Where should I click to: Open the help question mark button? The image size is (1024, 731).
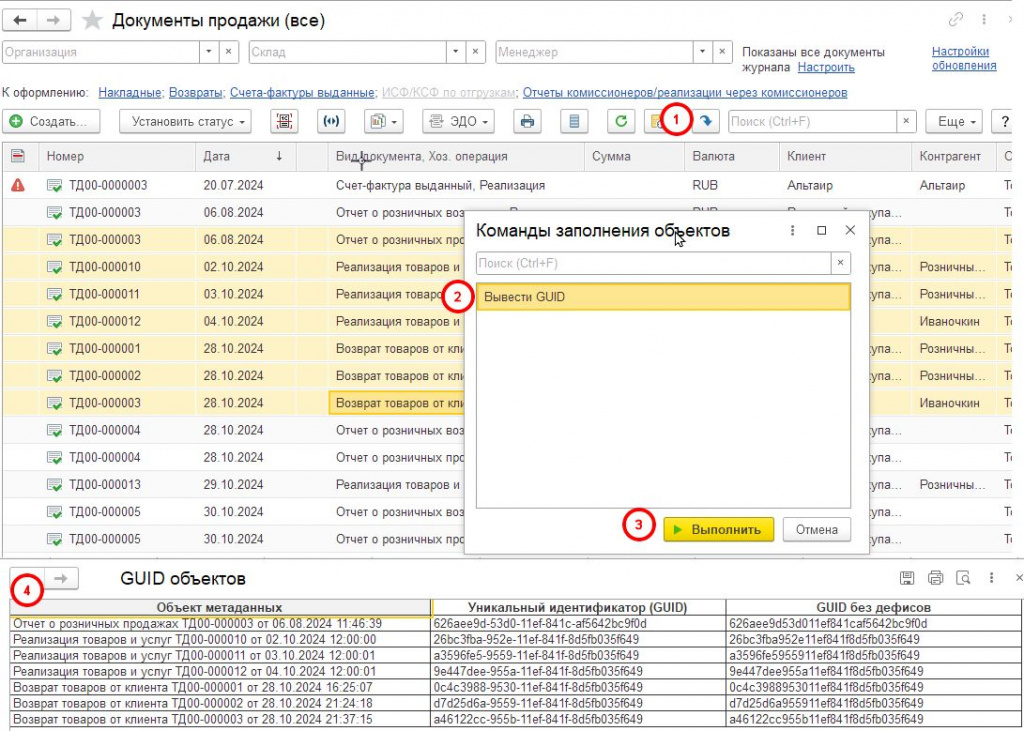[x=1004, y=122]
